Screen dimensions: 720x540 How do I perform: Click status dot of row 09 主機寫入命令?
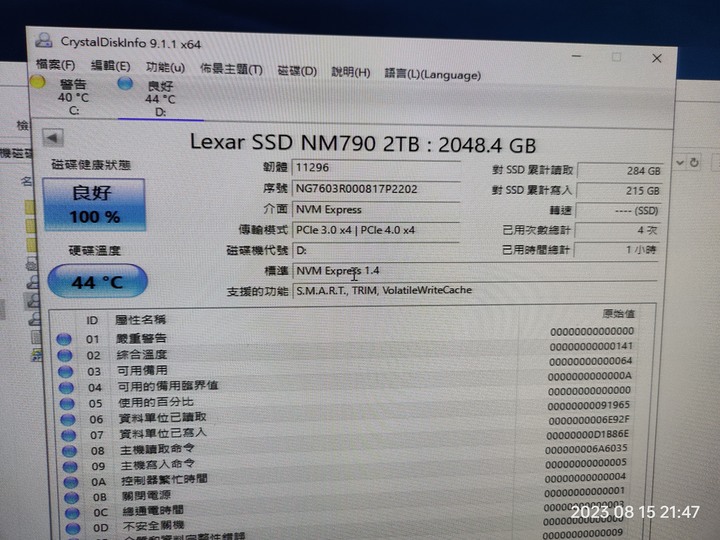pyautogui.click(x=70, y=467)
